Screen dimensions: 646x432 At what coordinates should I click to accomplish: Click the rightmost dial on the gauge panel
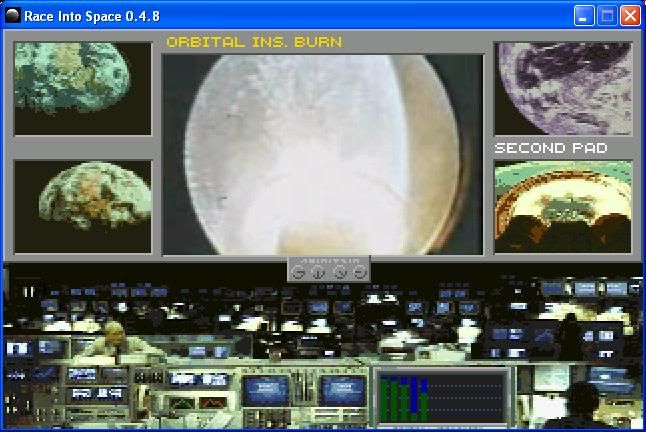(x=360, y=273)
